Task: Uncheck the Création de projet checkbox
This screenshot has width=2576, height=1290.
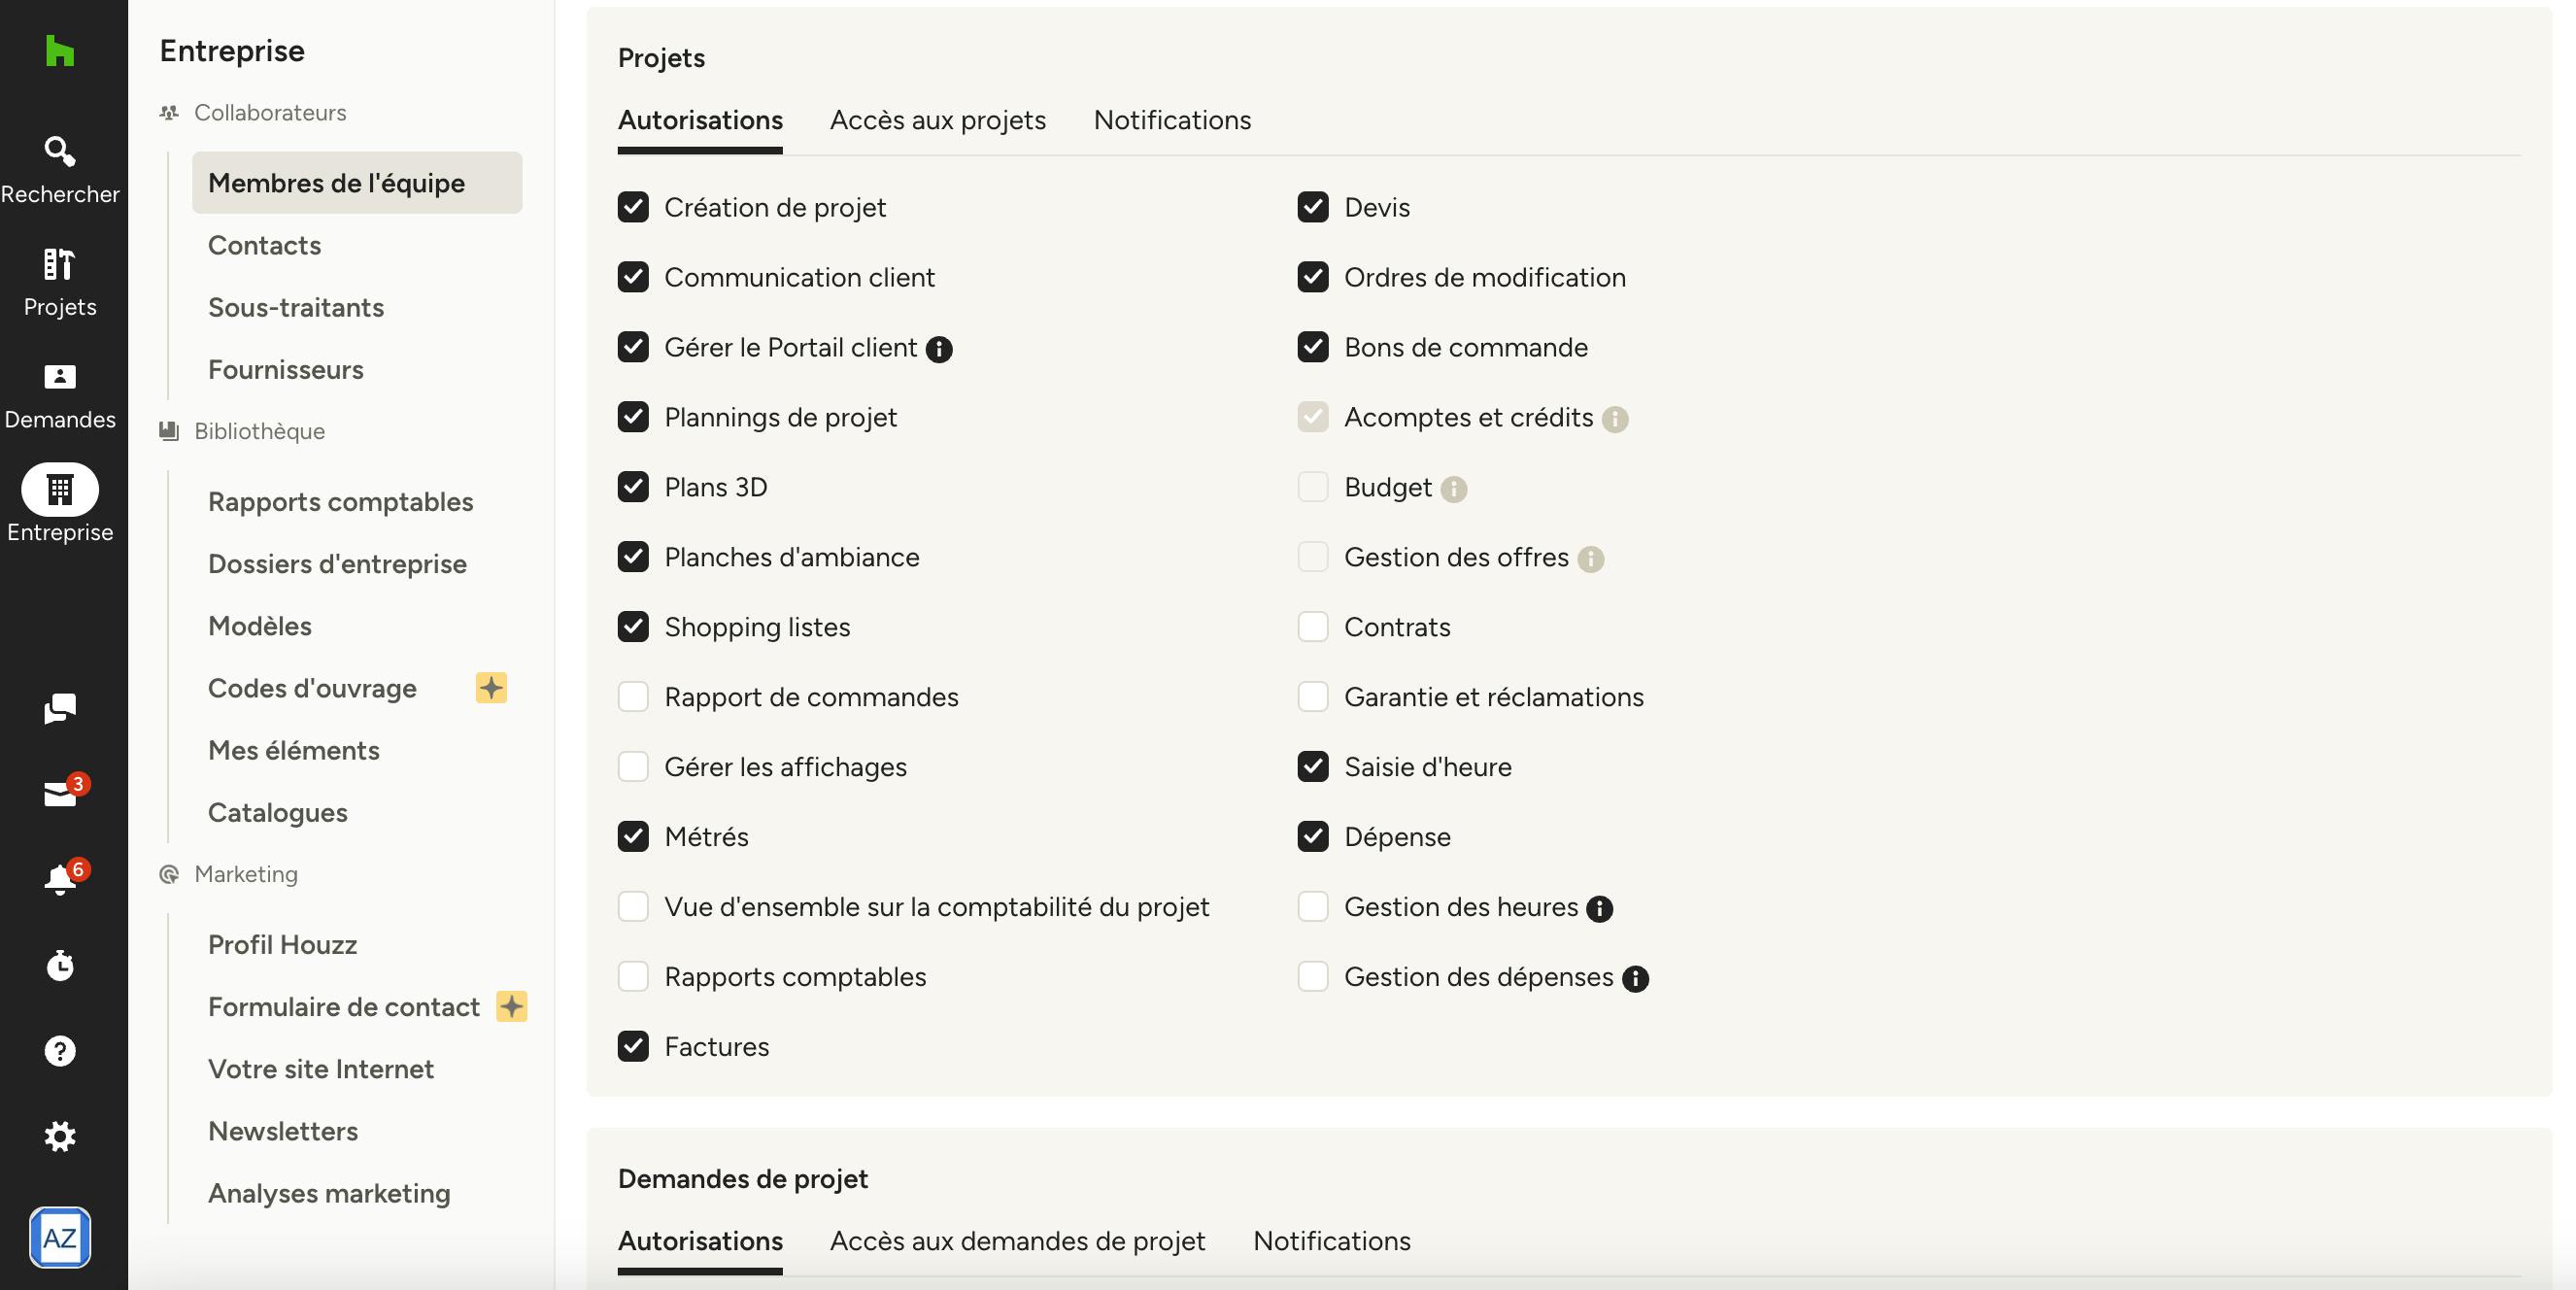Action: point(633,207)
